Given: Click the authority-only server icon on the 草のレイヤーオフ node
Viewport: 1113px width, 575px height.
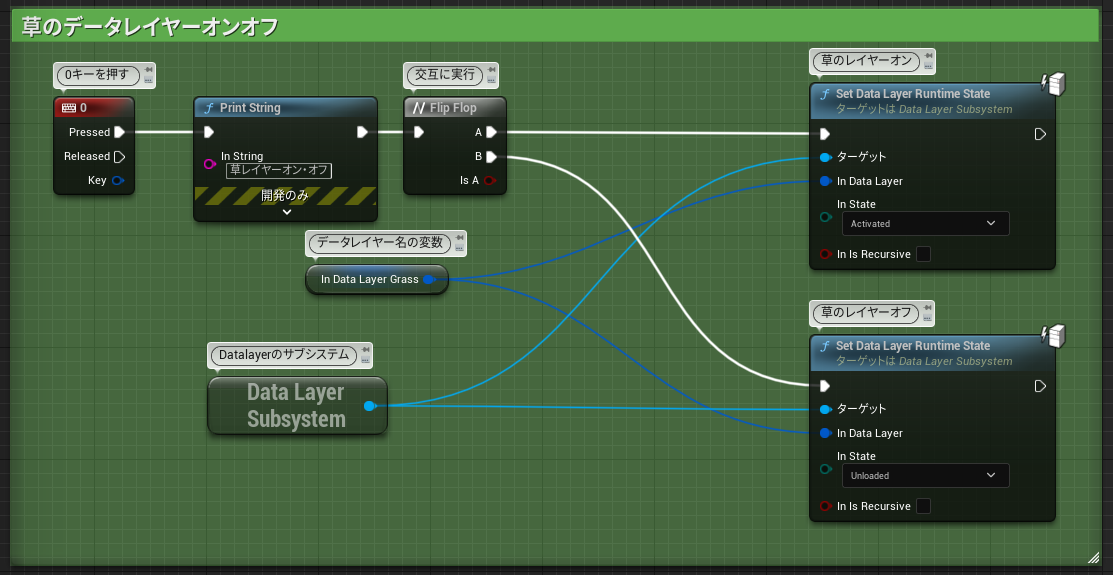Looking at the screenshot, I should tap(1054, 336).
